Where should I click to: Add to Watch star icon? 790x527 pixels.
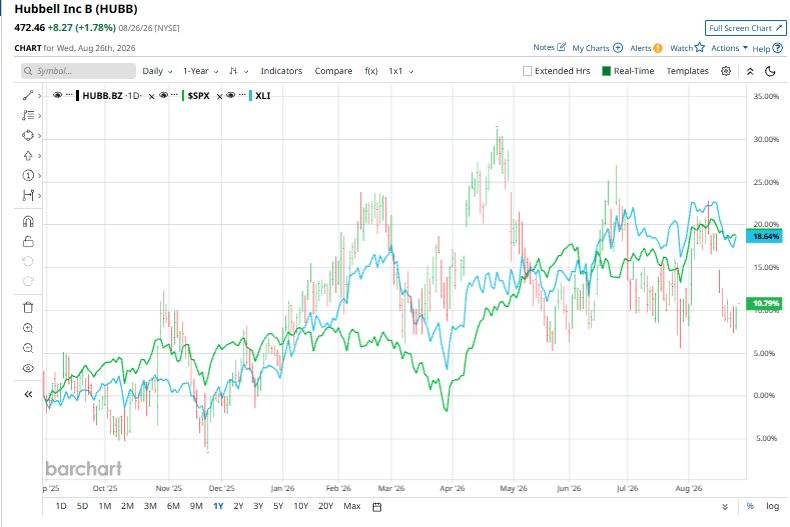click(x=699, y=47)
